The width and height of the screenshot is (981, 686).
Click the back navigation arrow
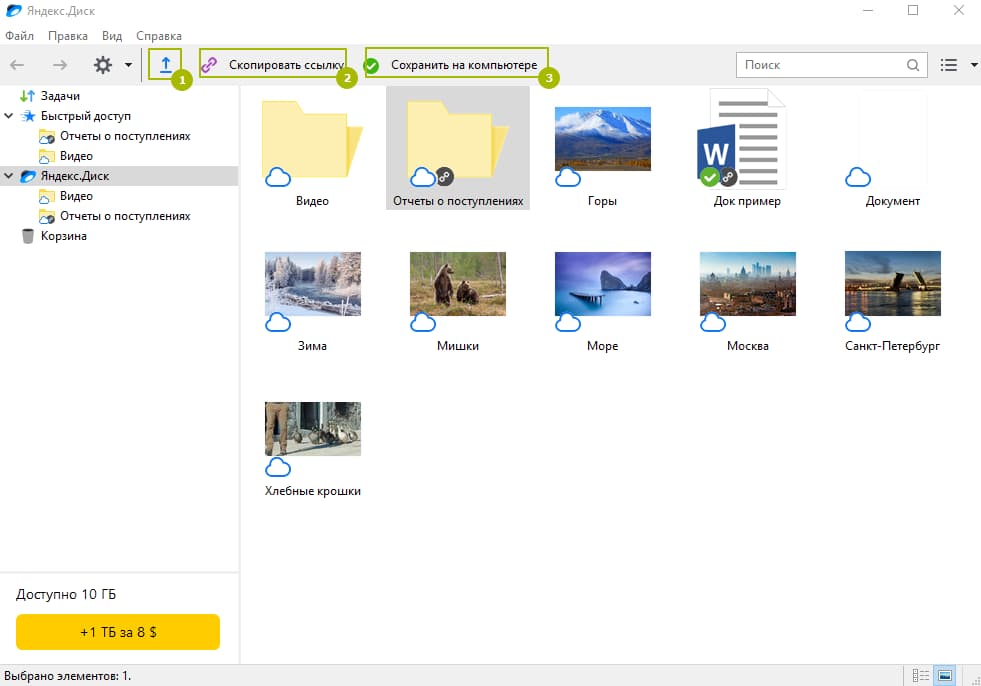coord(18,65)
